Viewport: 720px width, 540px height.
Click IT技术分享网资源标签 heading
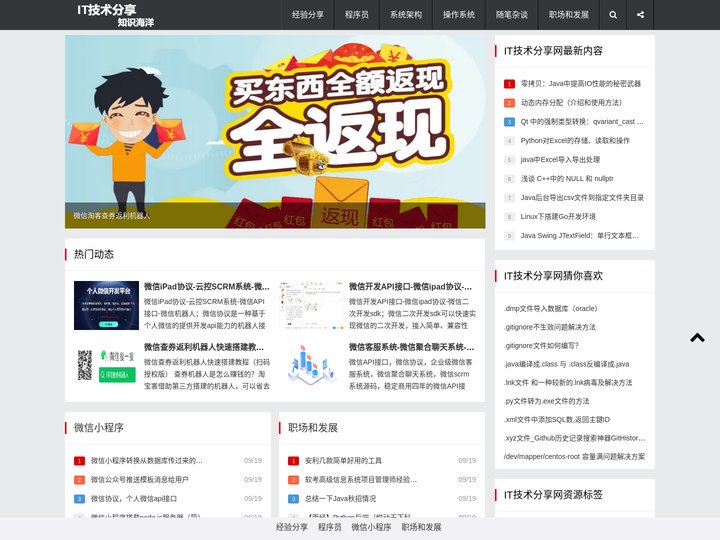point(553,495)
